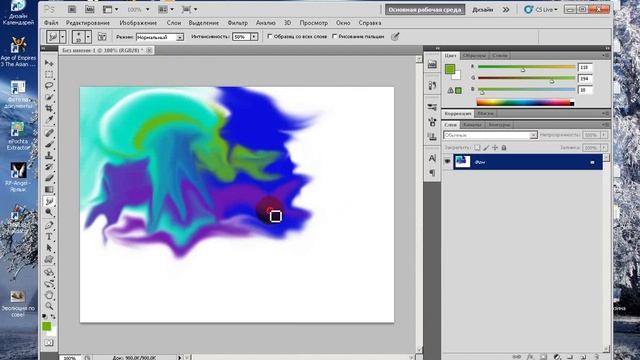Switch to Channels tab in Layers panel

[472, 124]
